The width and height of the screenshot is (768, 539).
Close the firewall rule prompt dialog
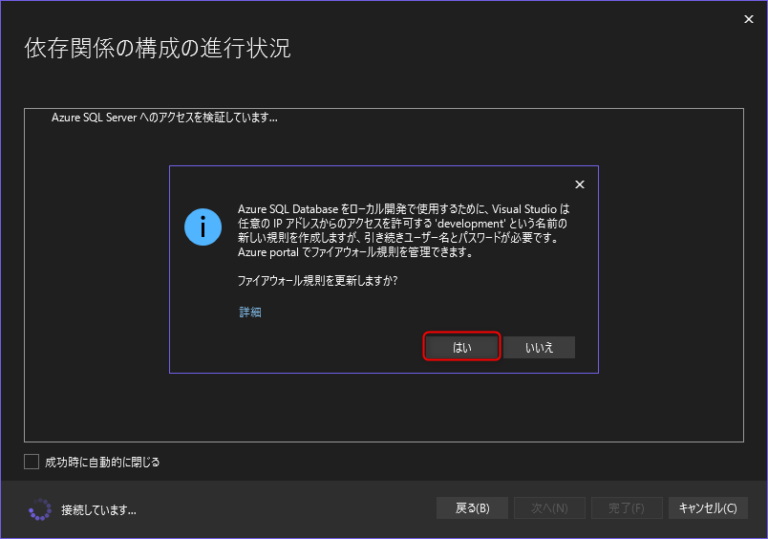click(x=579, y=184)
